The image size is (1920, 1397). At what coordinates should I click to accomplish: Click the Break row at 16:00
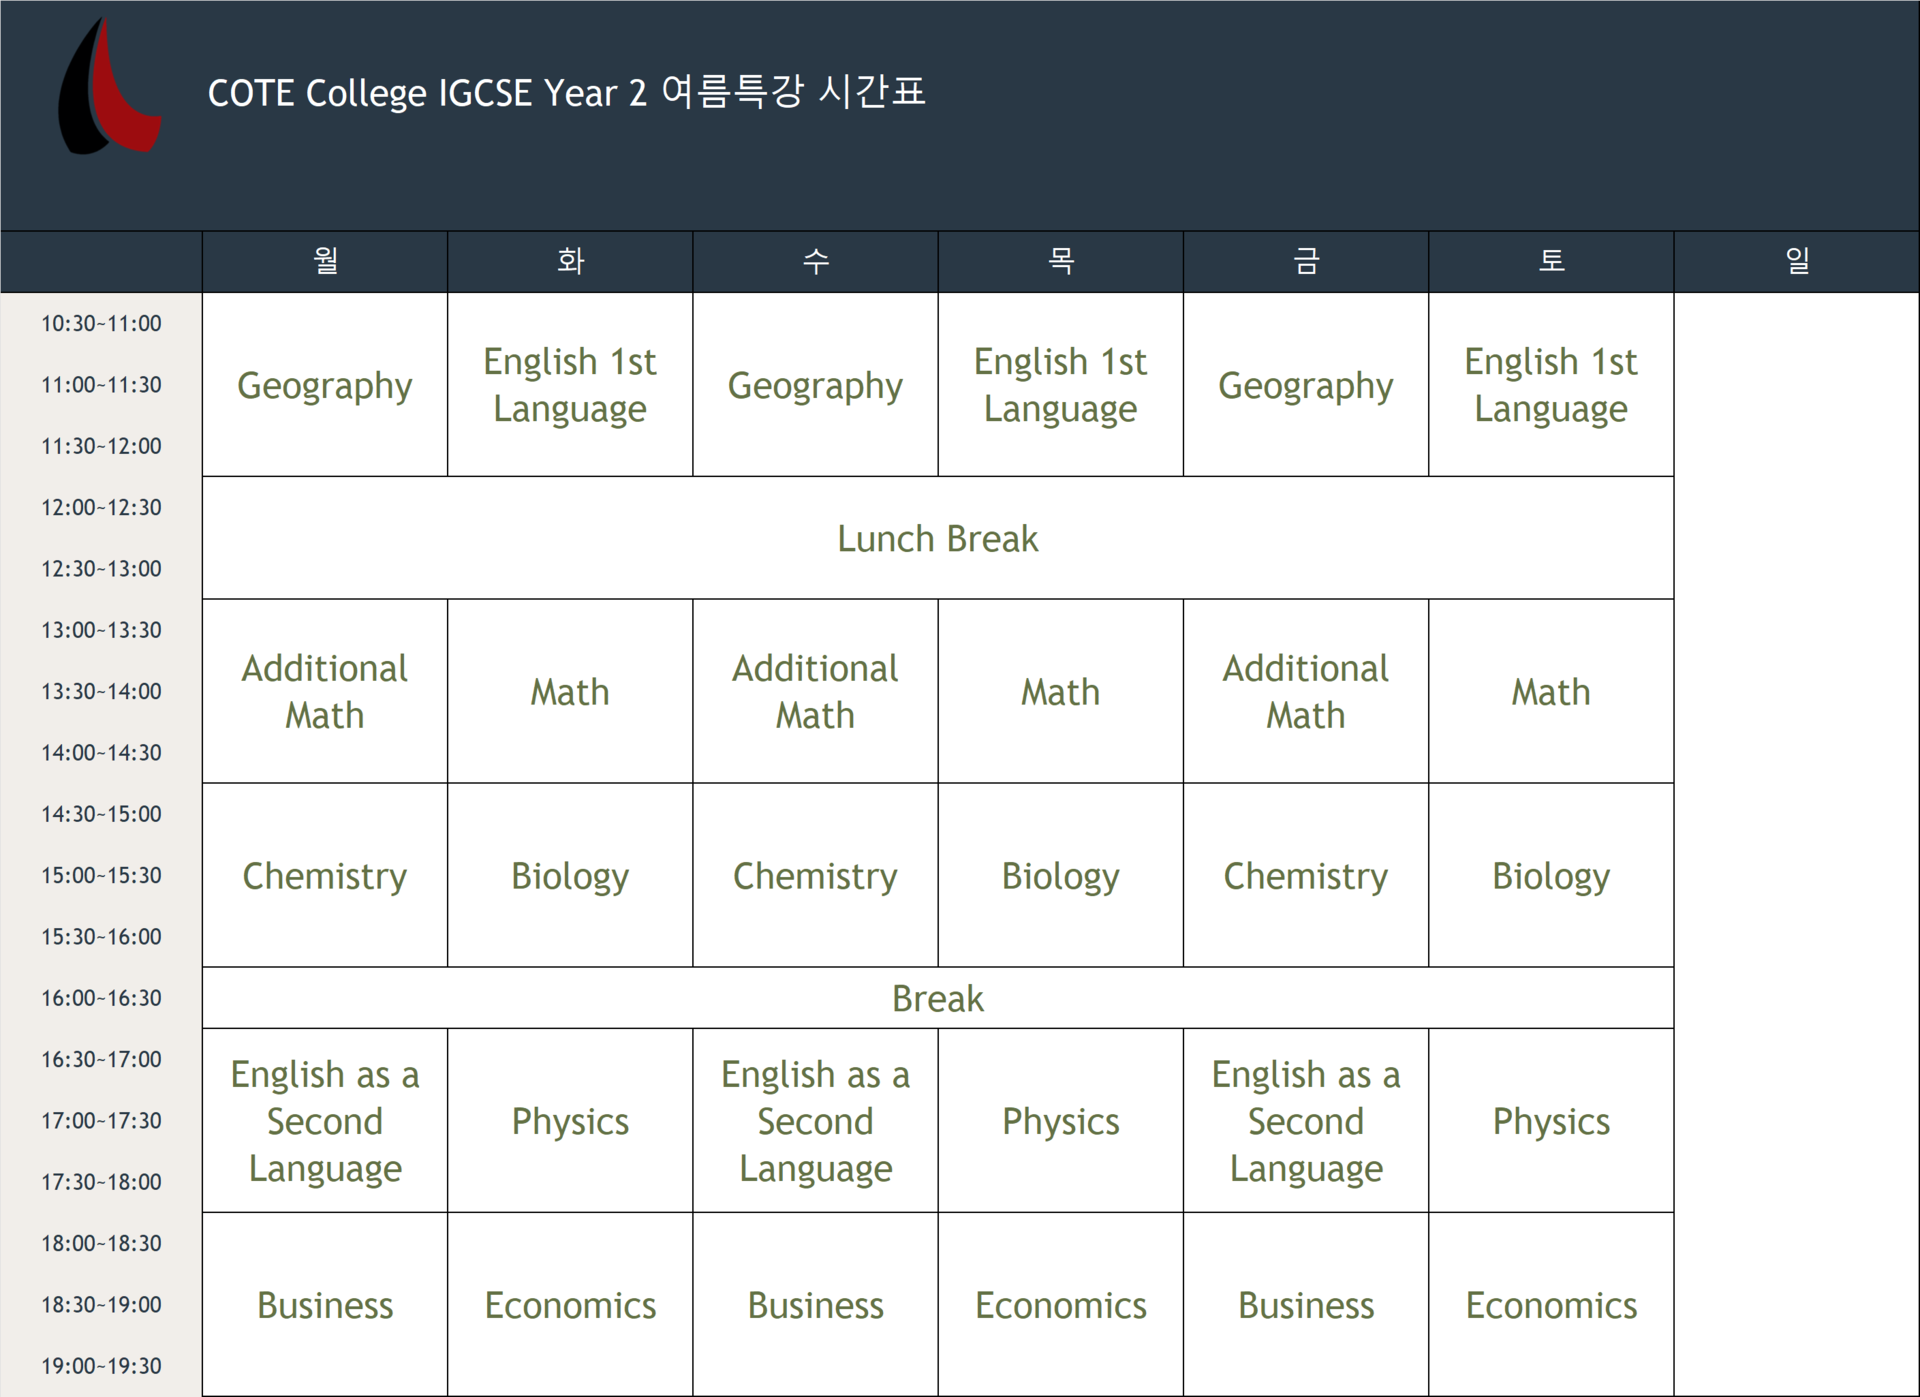coord(937,998)
